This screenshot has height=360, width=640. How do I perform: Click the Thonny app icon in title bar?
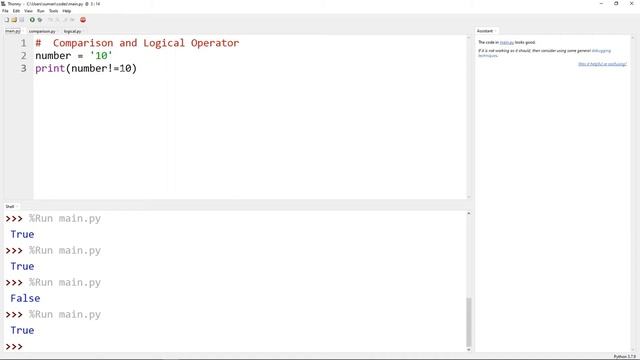pyautogui.click(x=3, y=4)
